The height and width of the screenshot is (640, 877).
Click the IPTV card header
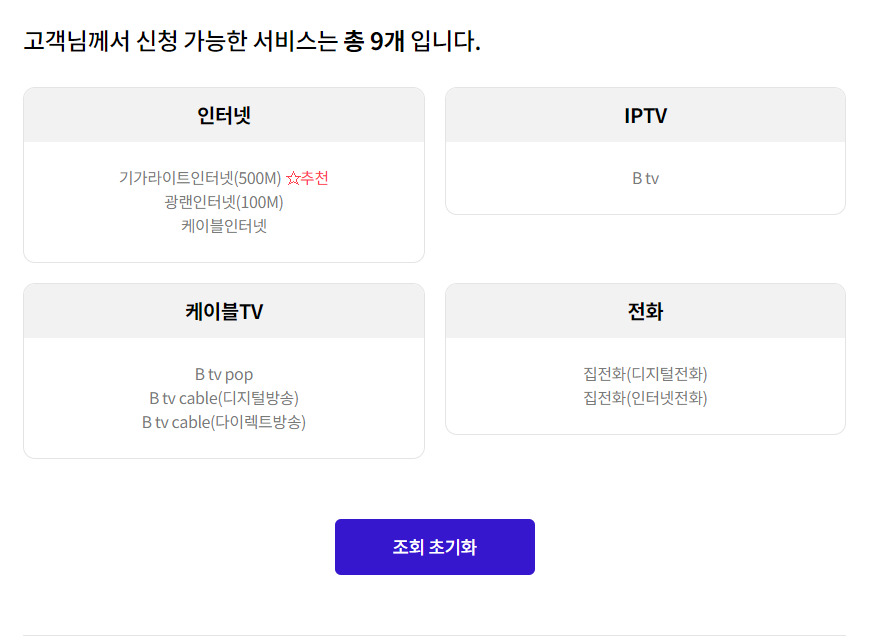645,115
